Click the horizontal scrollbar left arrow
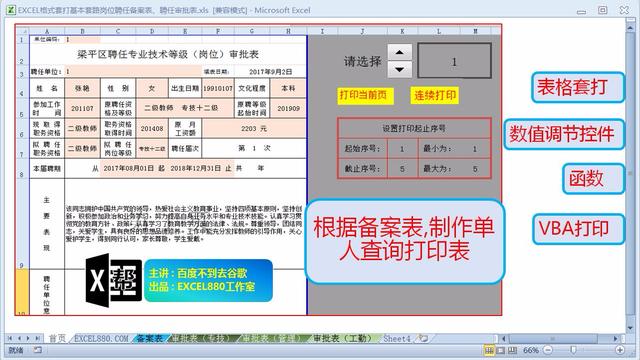 click(504, 338)
